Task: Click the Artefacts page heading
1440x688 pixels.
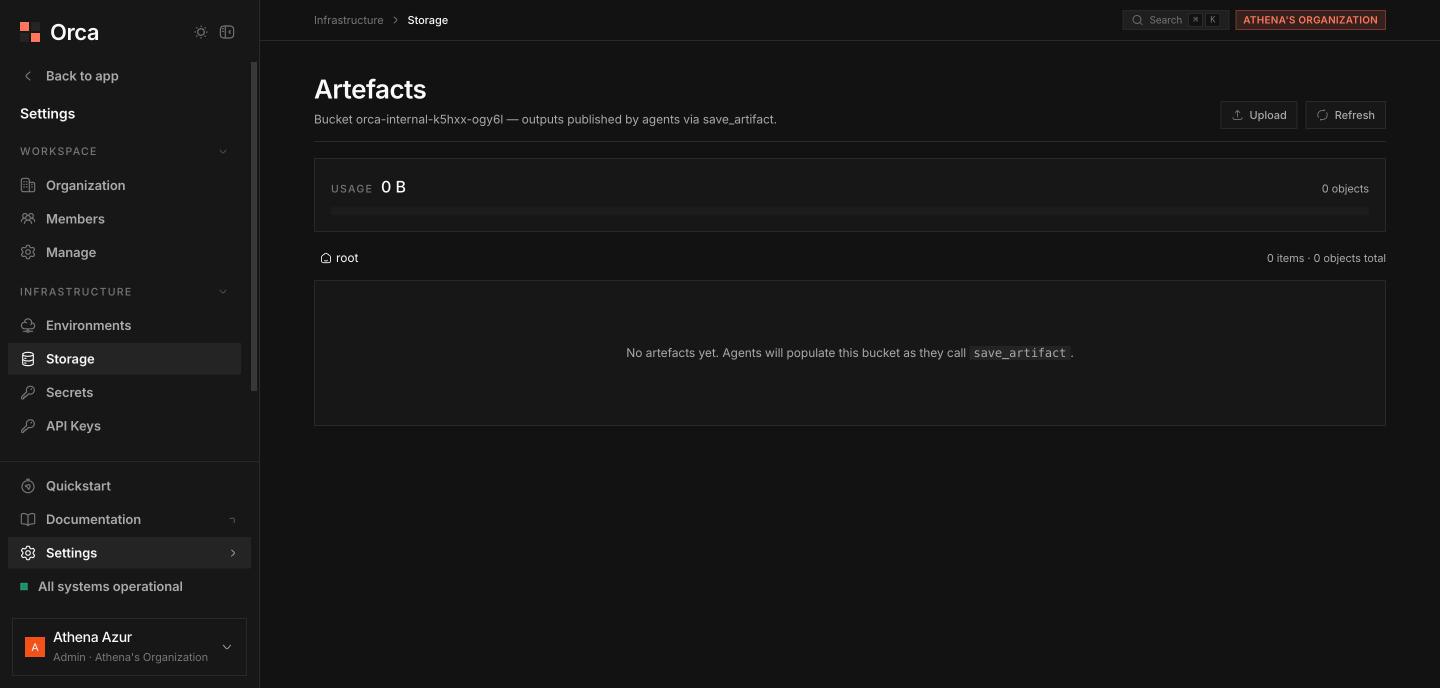Action: coord(370,89)
